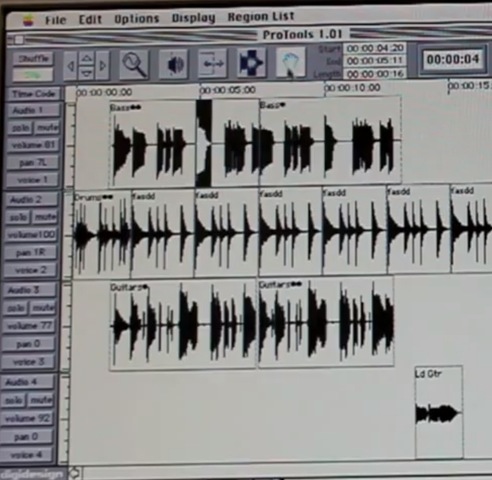Solo the Audio 3 track

16,308
